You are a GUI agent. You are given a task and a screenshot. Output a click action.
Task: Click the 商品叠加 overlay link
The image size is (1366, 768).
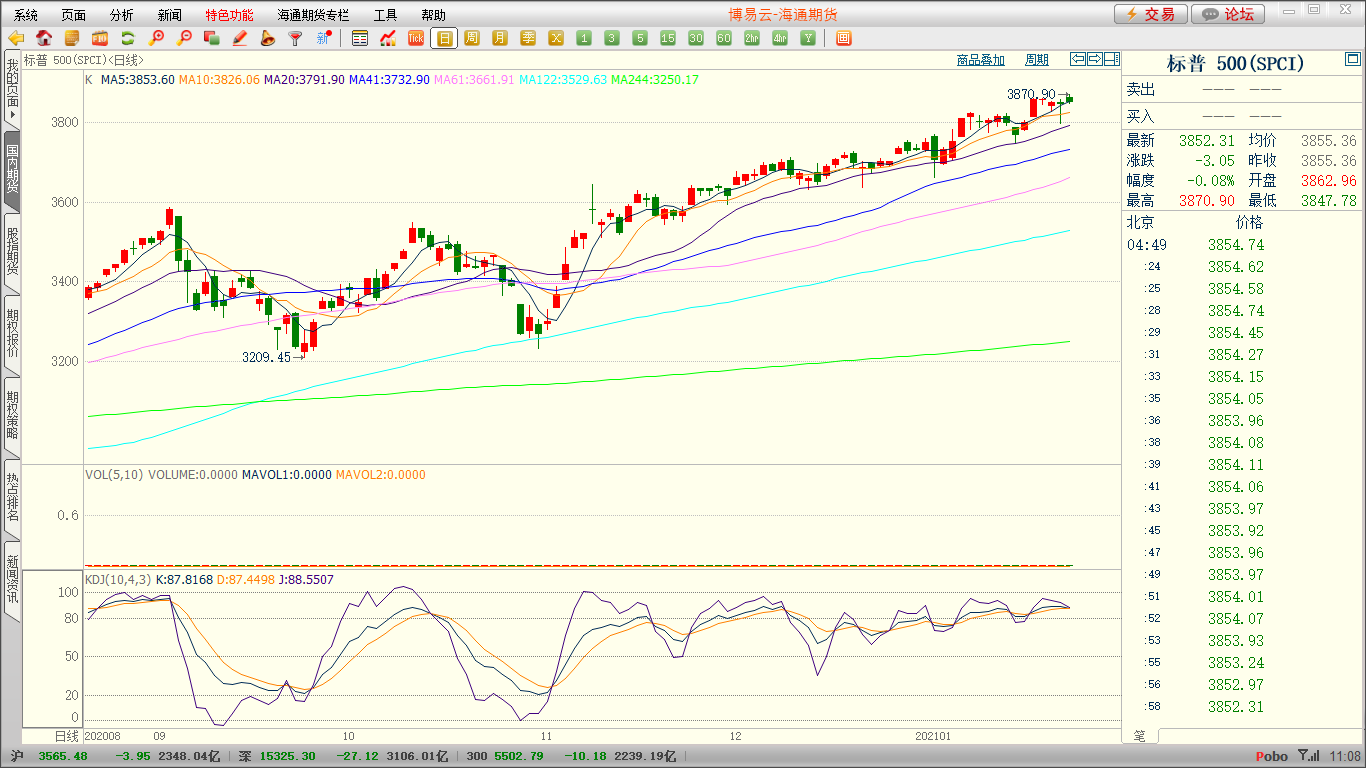980,60
